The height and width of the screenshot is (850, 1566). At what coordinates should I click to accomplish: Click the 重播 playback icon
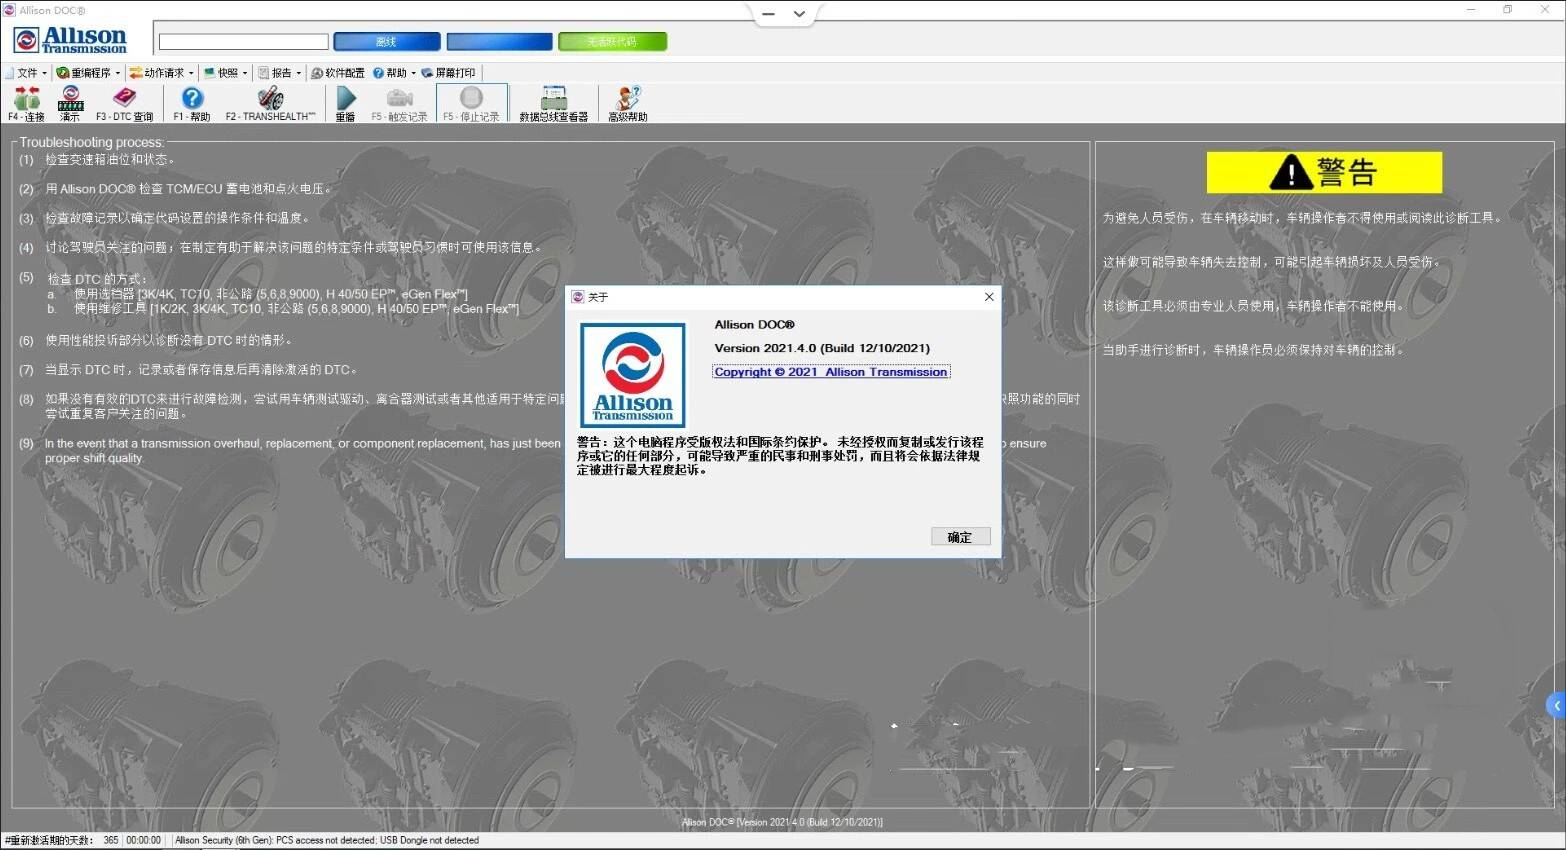pos(346,103)
